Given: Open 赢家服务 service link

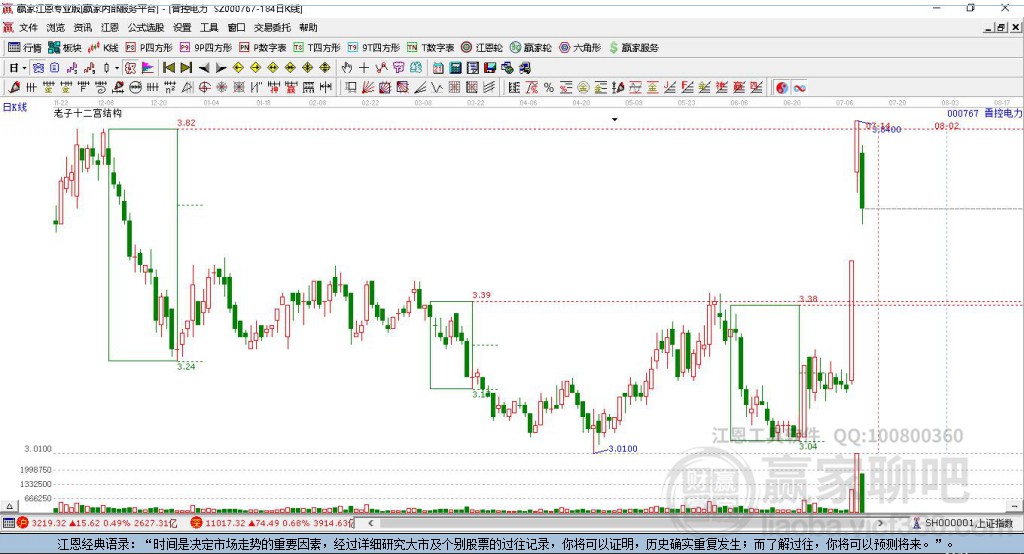Looking at the screenshot, I should tap(633, 48).
